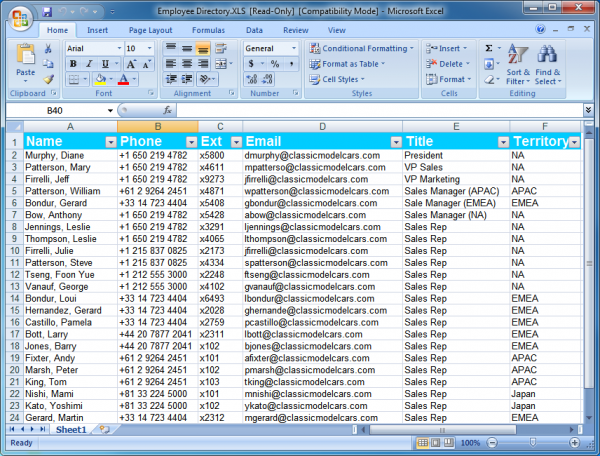Open the Office Button menu
Screen dimensions: 600x456
click(20, 18)
